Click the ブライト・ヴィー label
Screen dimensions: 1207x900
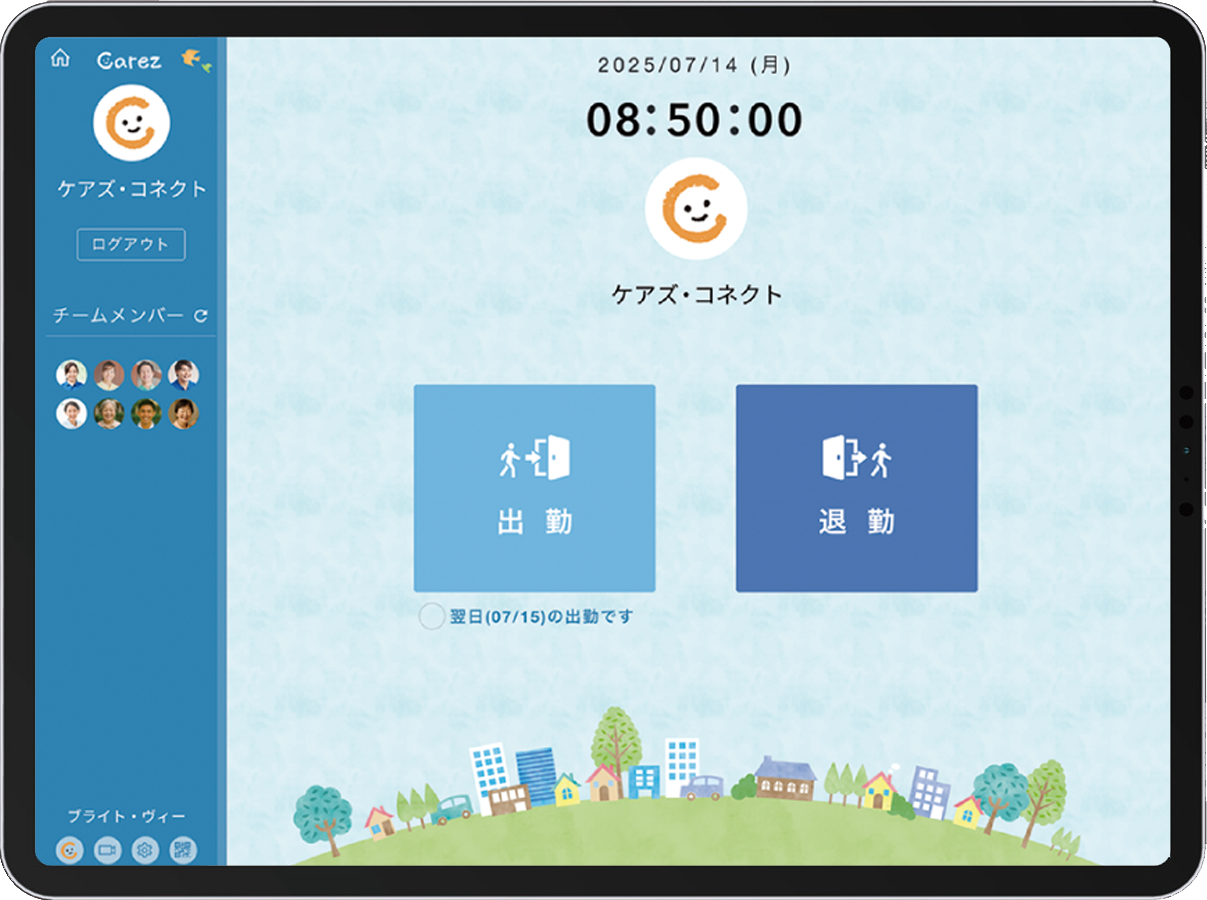point(126,816)
